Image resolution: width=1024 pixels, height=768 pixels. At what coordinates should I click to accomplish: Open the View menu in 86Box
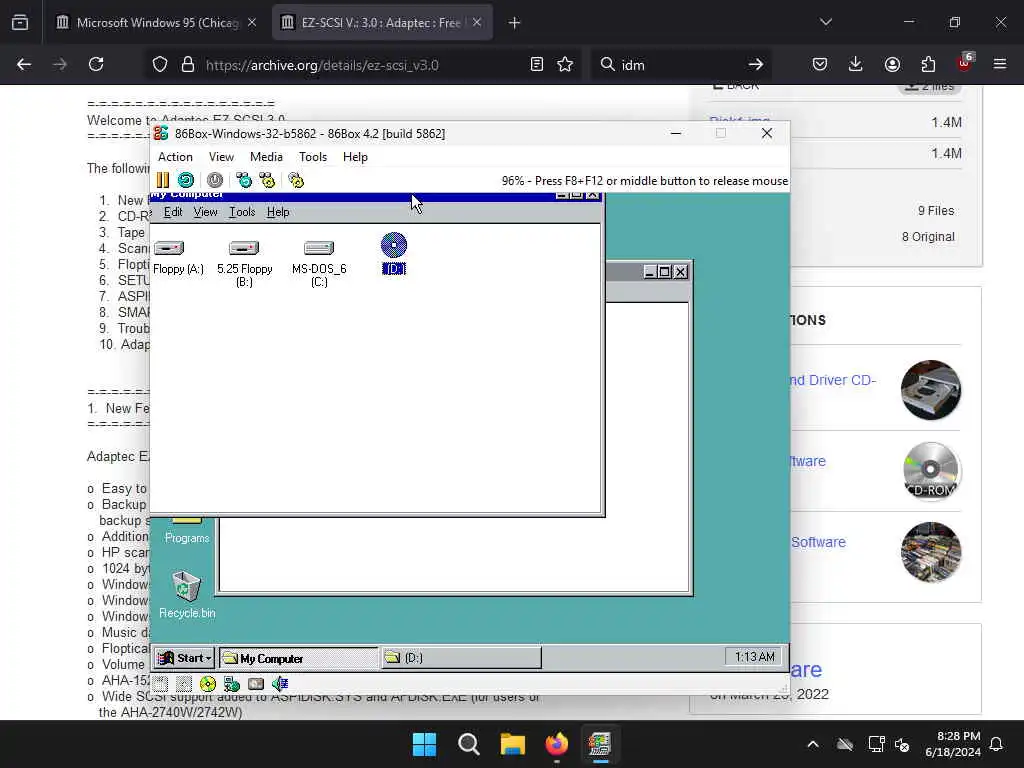click(221, 157)
